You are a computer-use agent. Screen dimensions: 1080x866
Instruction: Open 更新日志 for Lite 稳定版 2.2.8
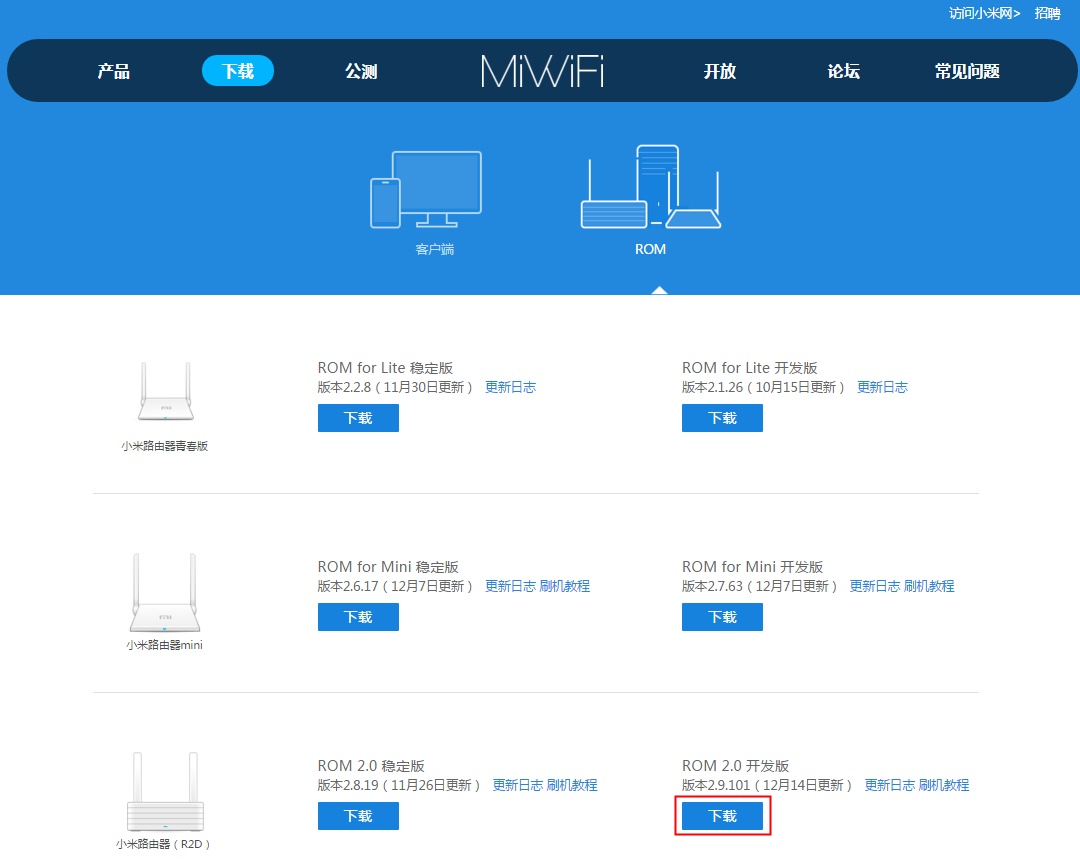point(510,387)
